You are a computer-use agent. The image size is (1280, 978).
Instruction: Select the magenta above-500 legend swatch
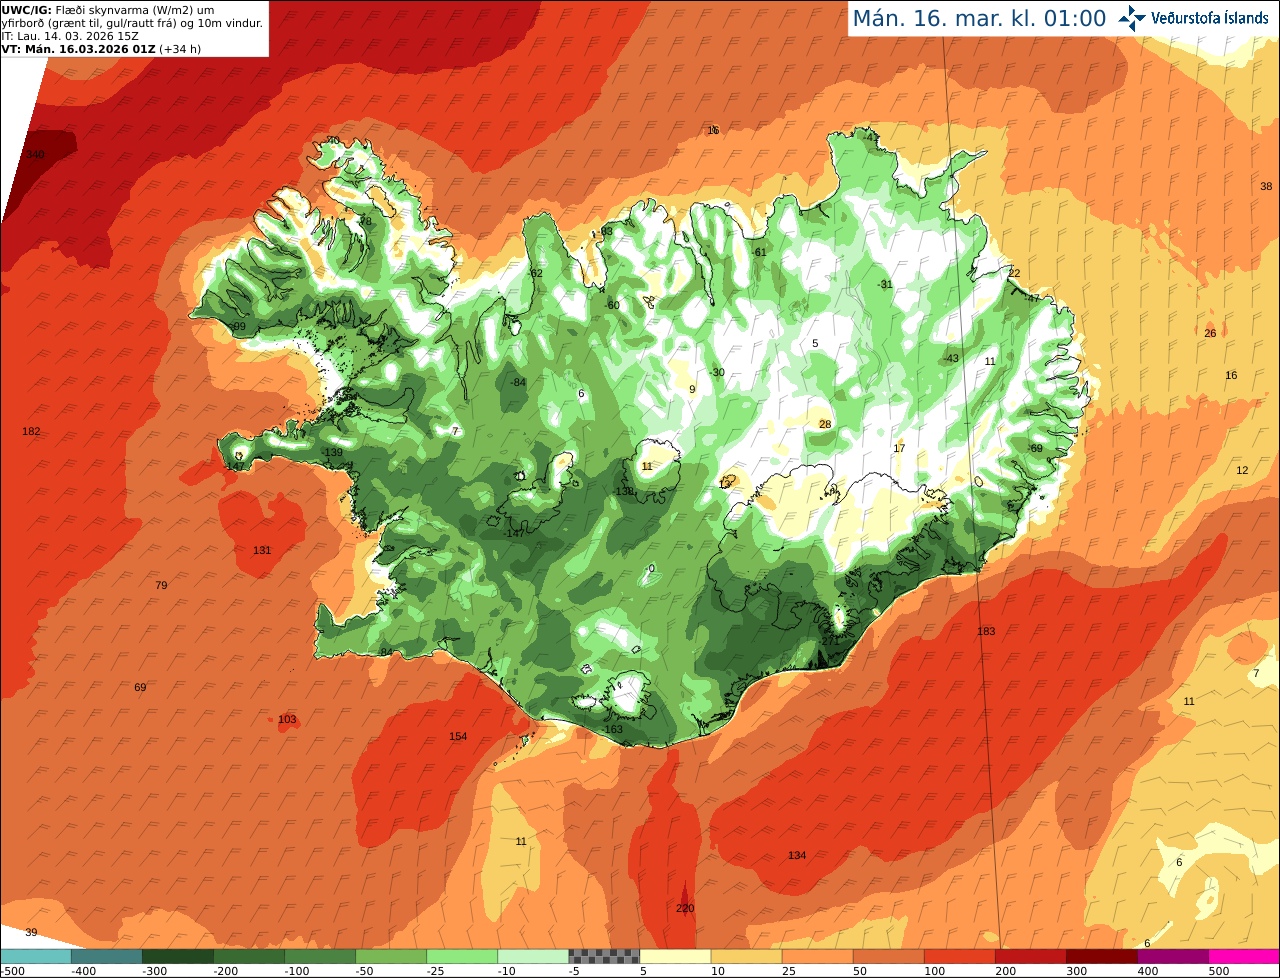point(1244,956)
